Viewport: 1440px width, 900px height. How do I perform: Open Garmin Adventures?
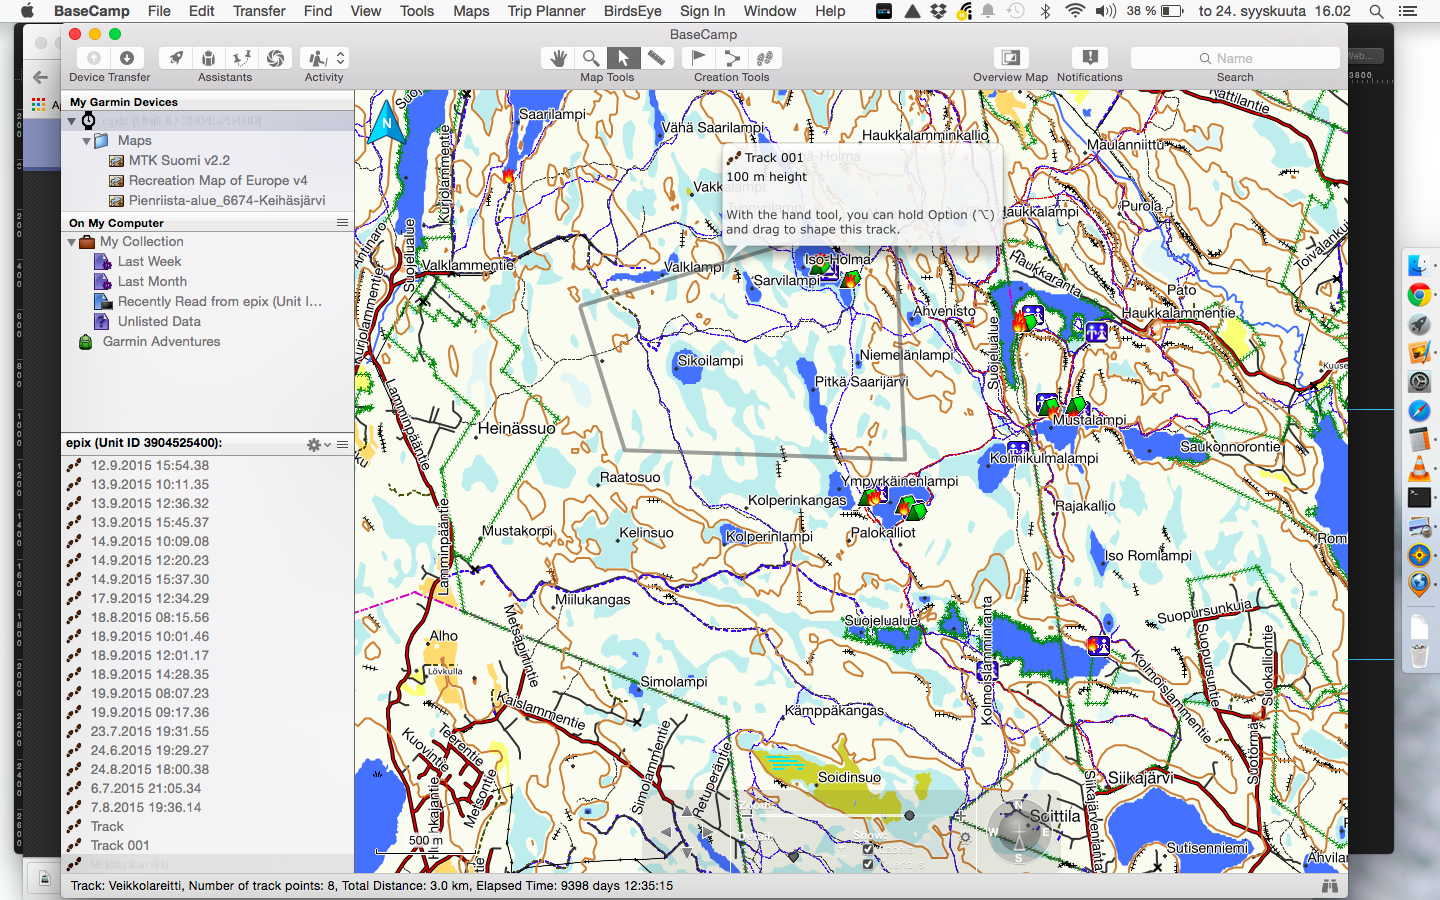[161, 341]
